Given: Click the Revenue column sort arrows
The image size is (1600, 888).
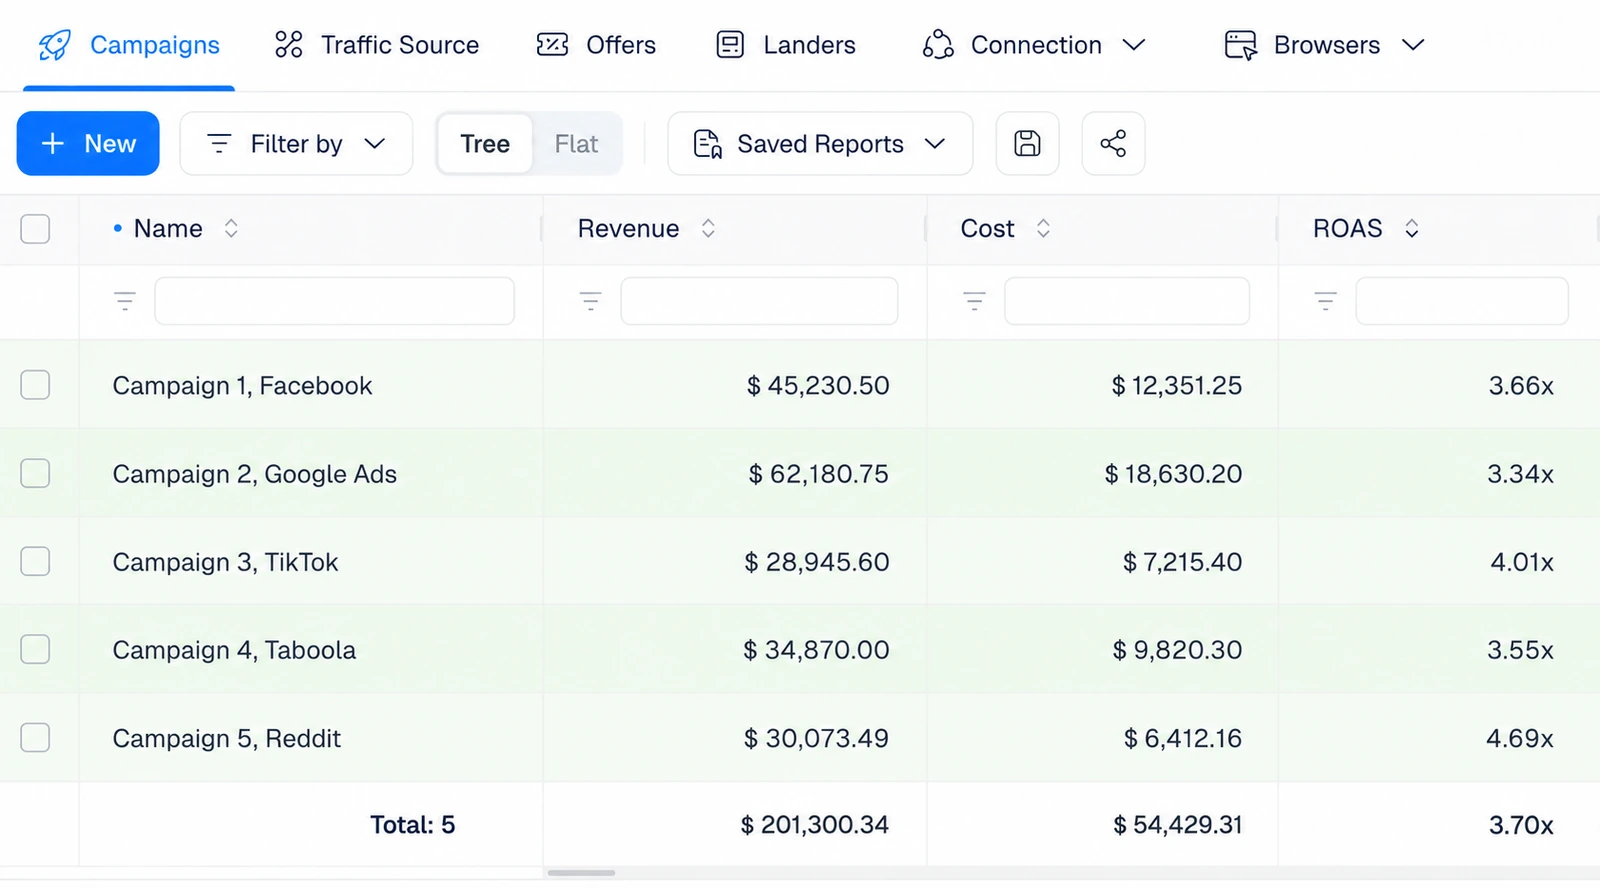Looking at the screenshot, I should click(x=708, y=229).
